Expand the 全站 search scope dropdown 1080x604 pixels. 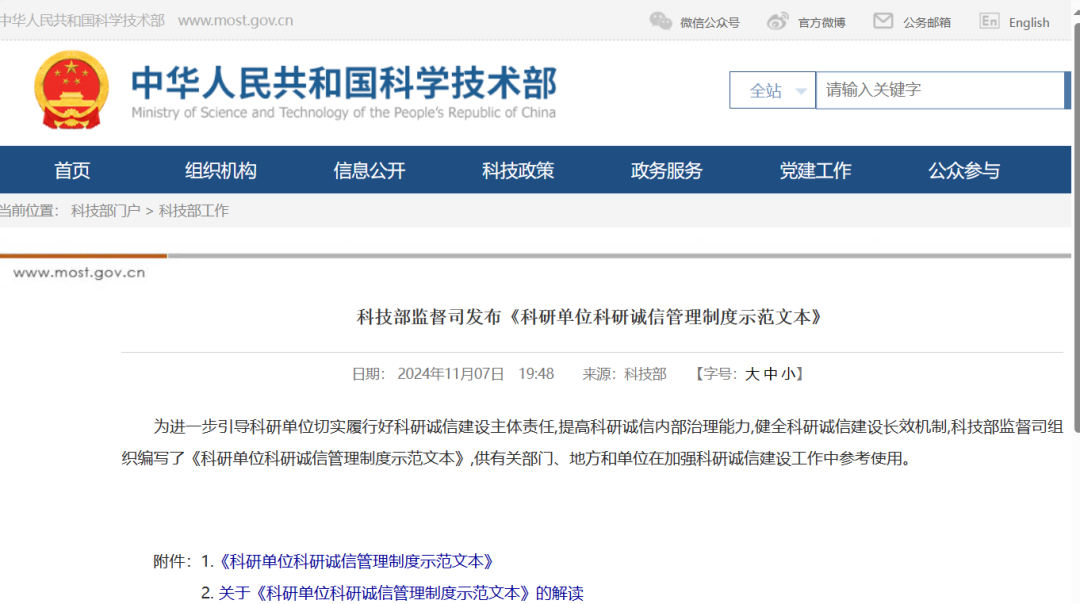coord(773,90)
